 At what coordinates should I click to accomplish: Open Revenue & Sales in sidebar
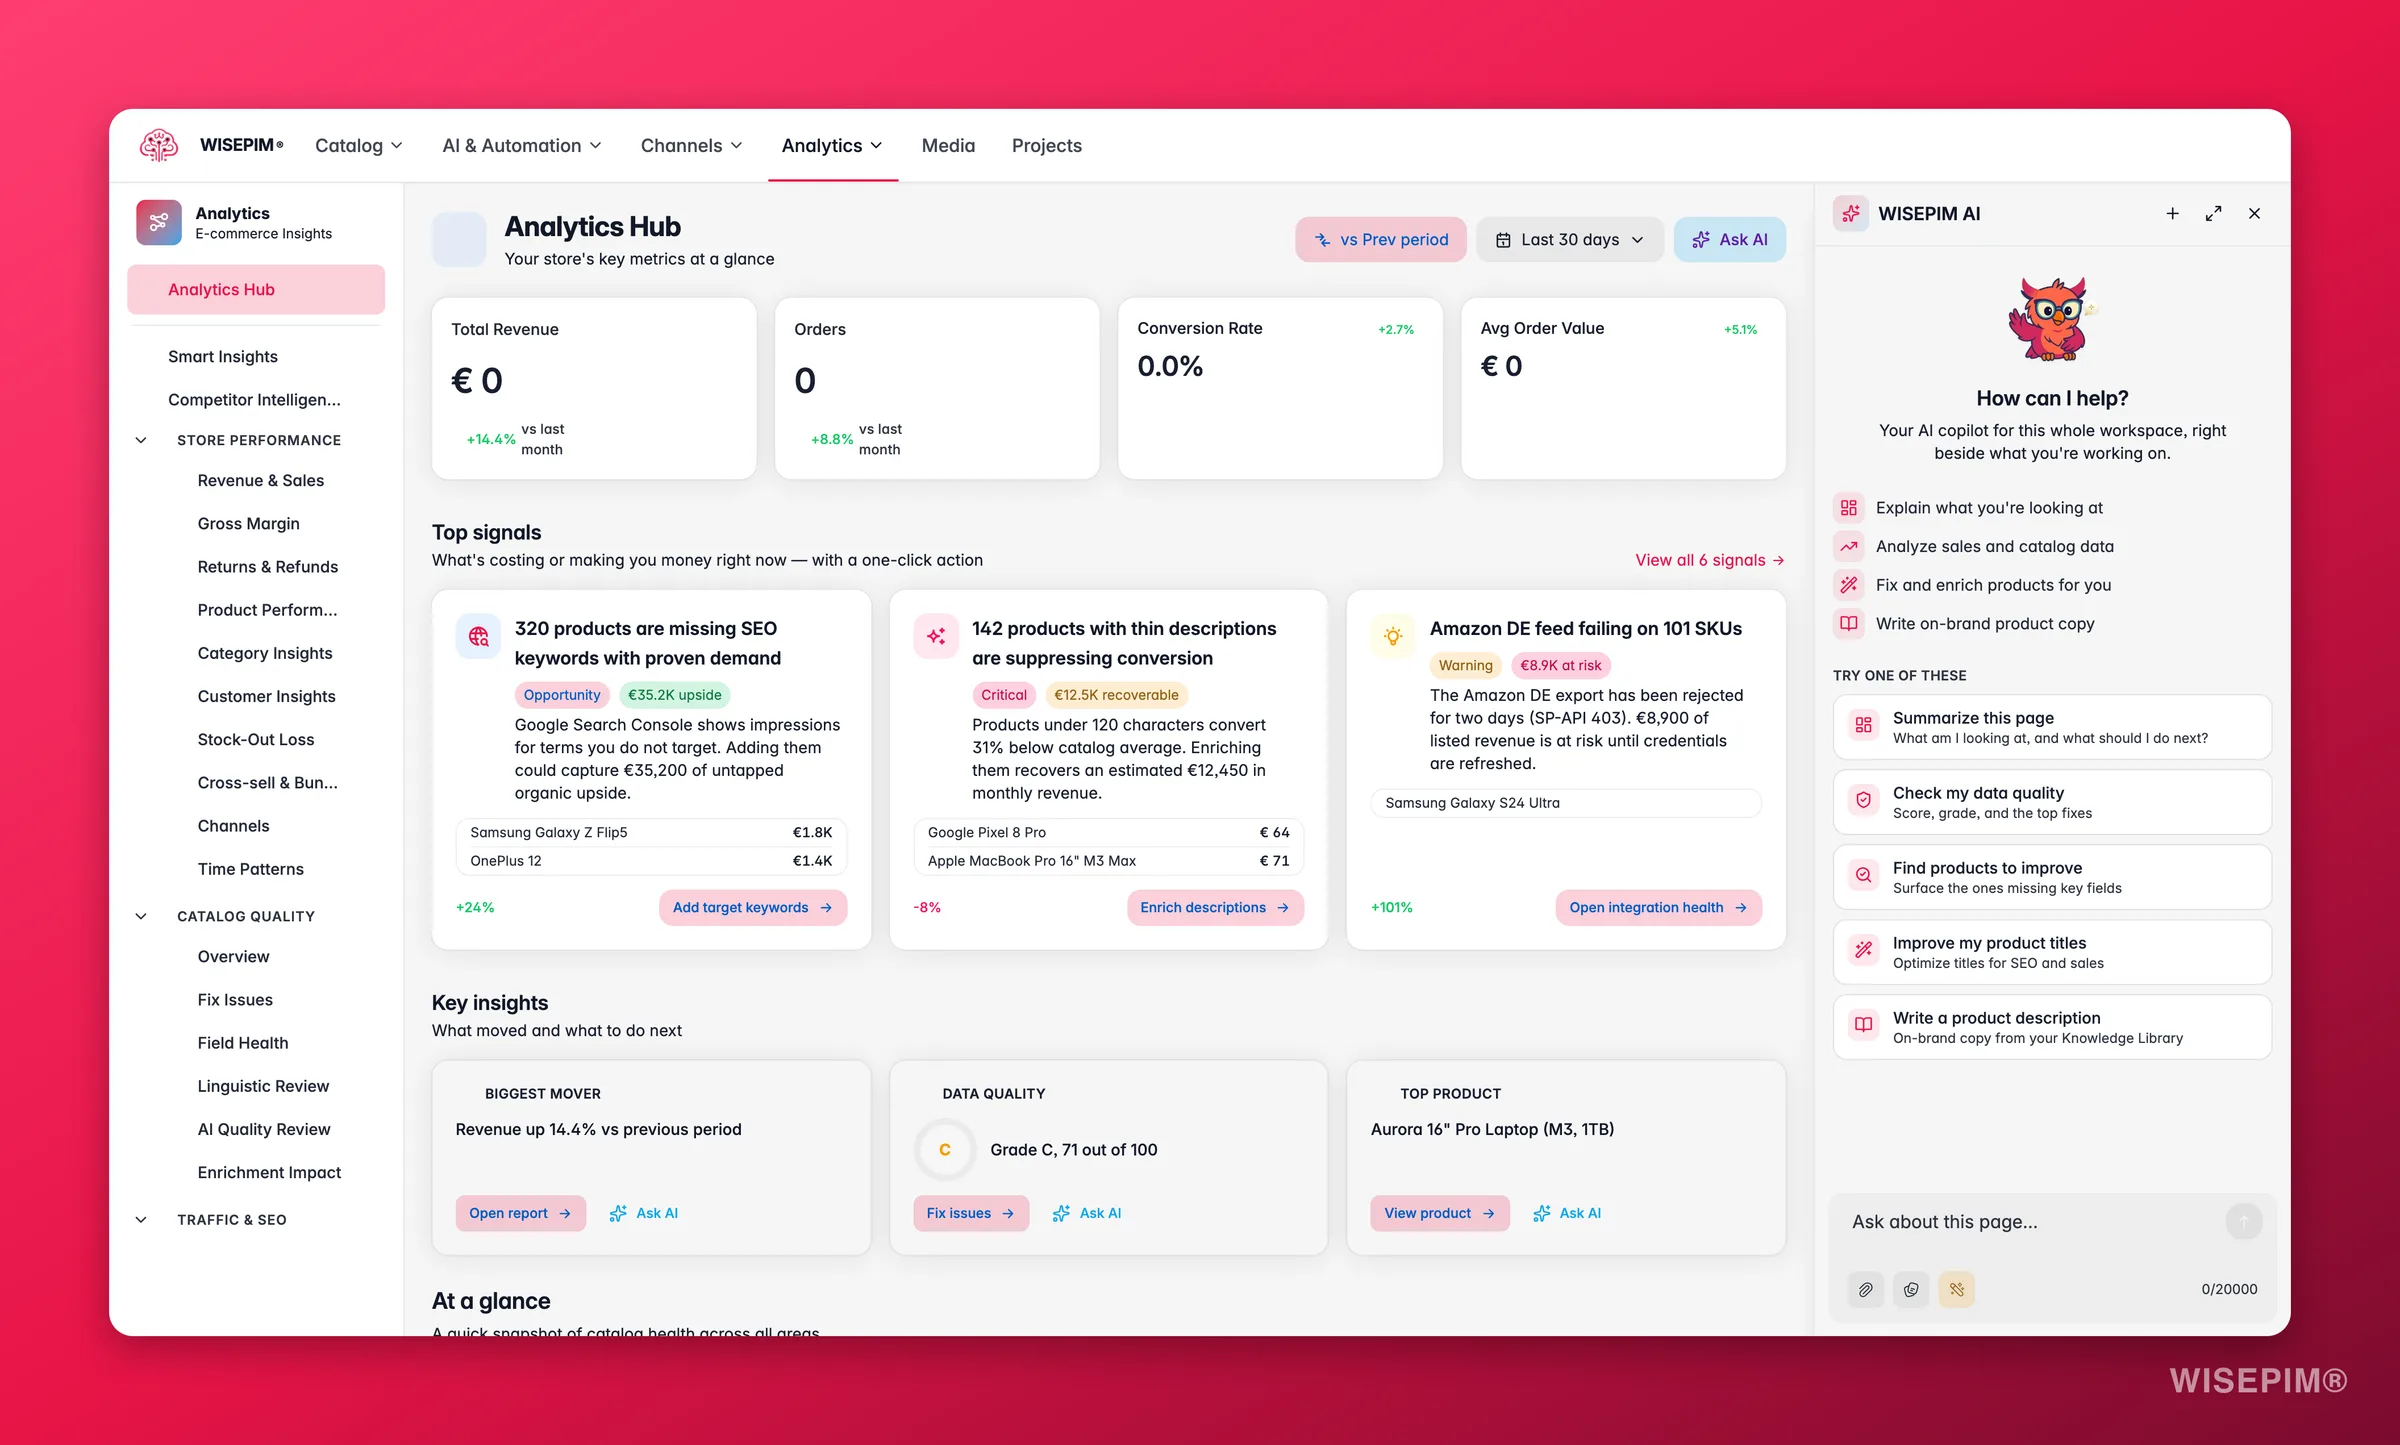260,481
